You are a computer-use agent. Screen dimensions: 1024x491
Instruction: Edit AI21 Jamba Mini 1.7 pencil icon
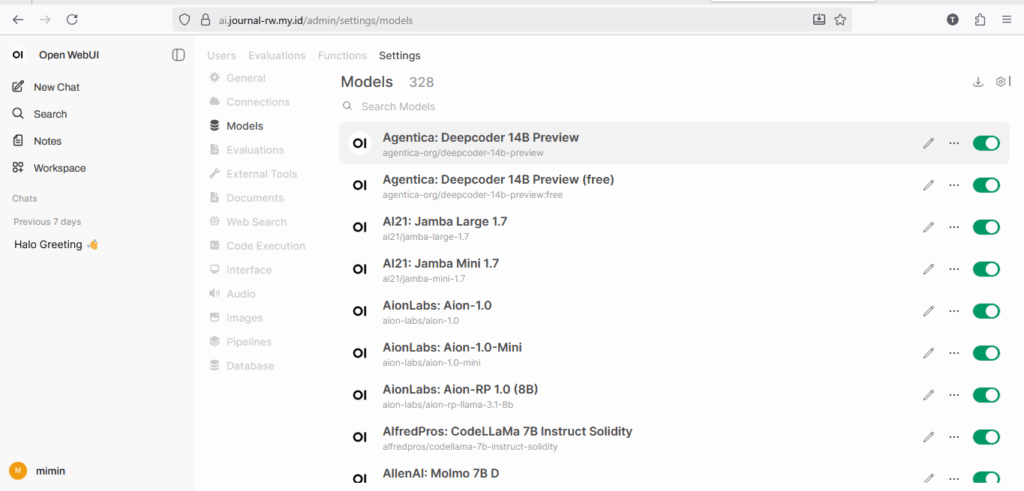(929, 269)
